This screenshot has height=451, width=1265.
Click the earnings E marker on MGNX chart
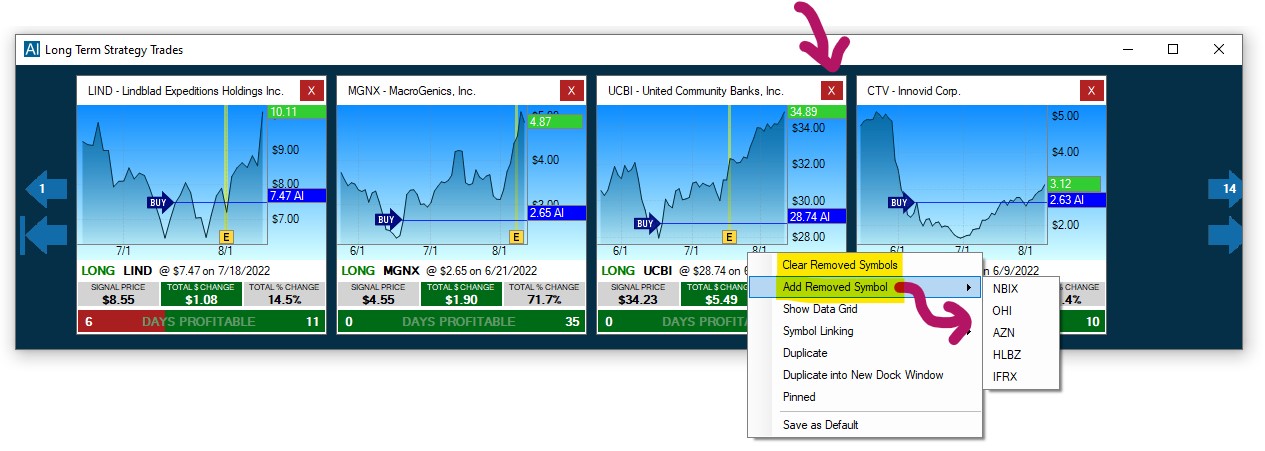click(516, 237)
